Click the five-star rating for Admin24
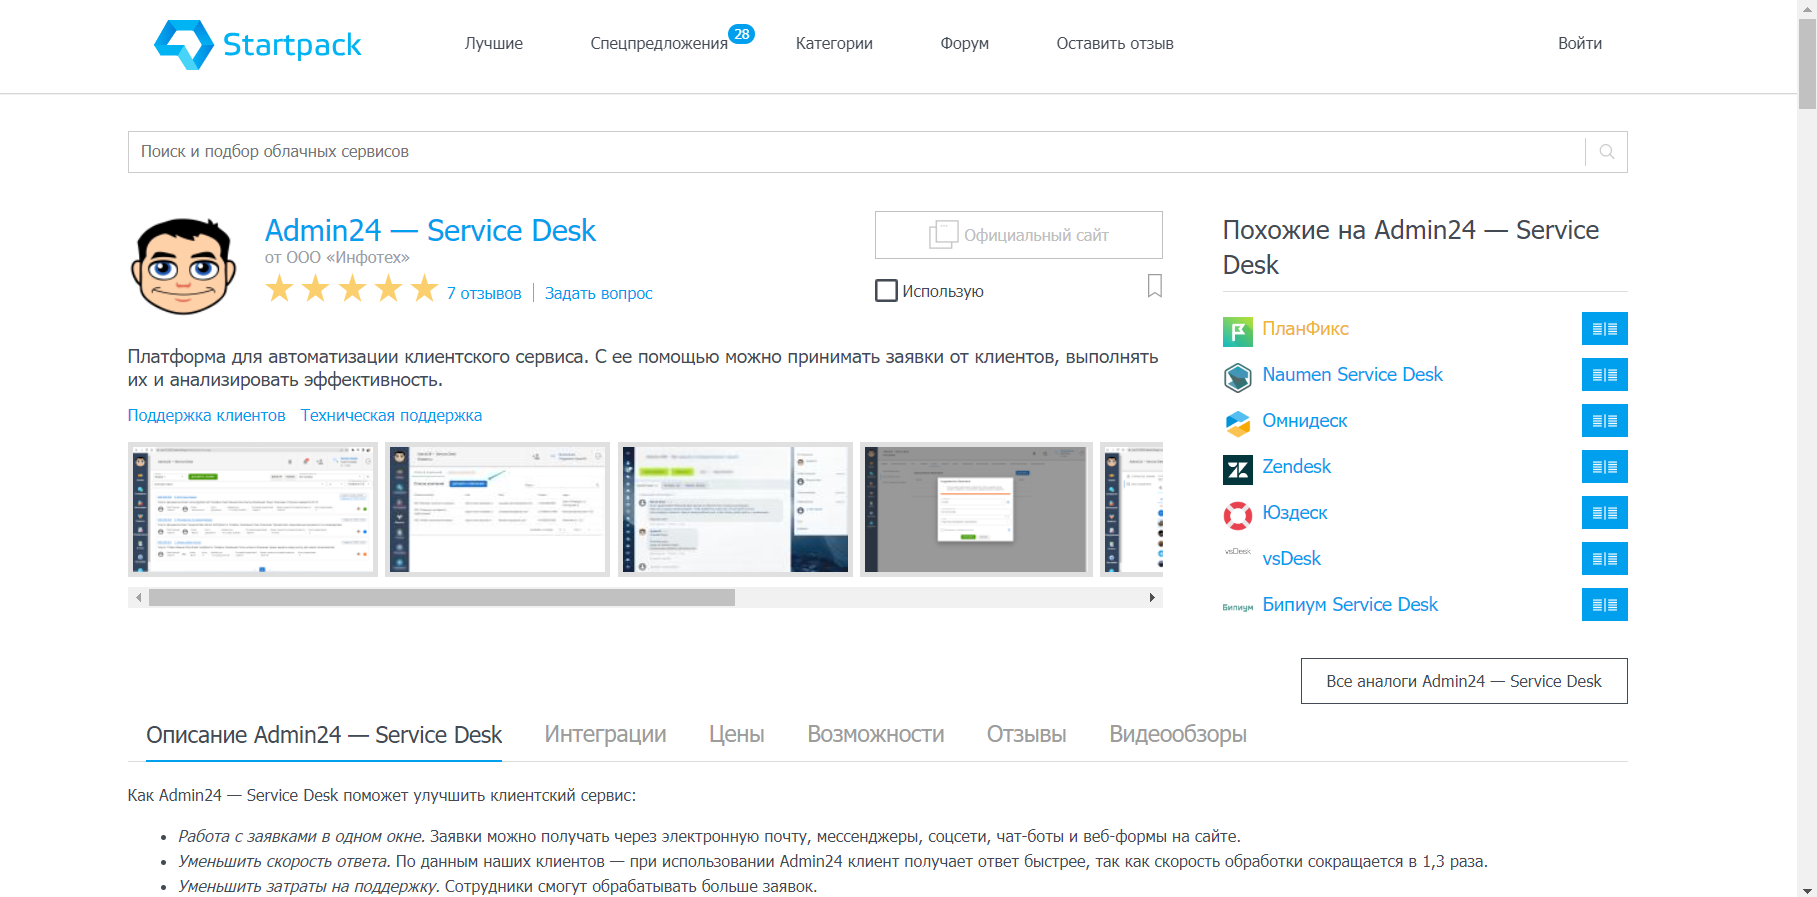 352,289
